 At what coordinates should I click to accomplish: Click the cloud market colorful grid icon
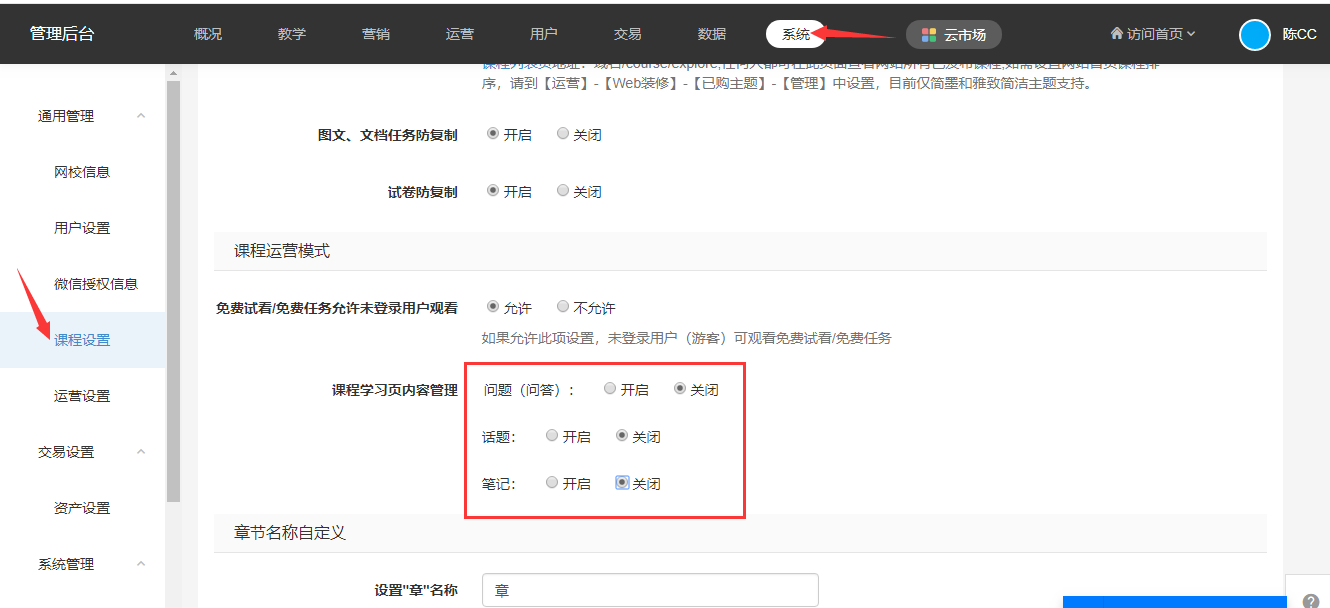[x=929, y=35]
